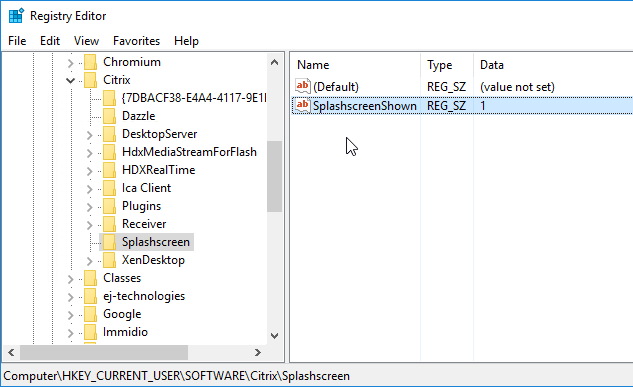Click the tree pane scroll up arrow
Viewport: 633px width, 387px height.
point(275,62)
